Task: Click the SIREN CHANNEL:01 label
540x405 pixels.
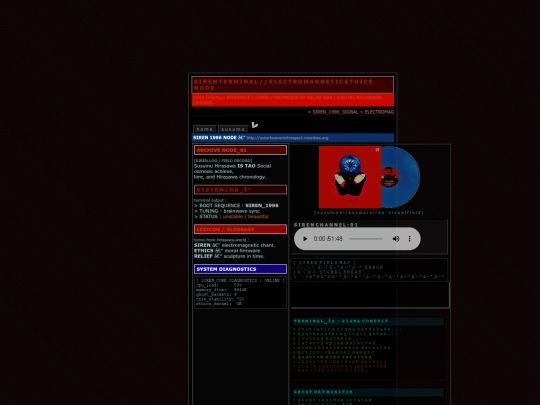Action: (325, 225)
